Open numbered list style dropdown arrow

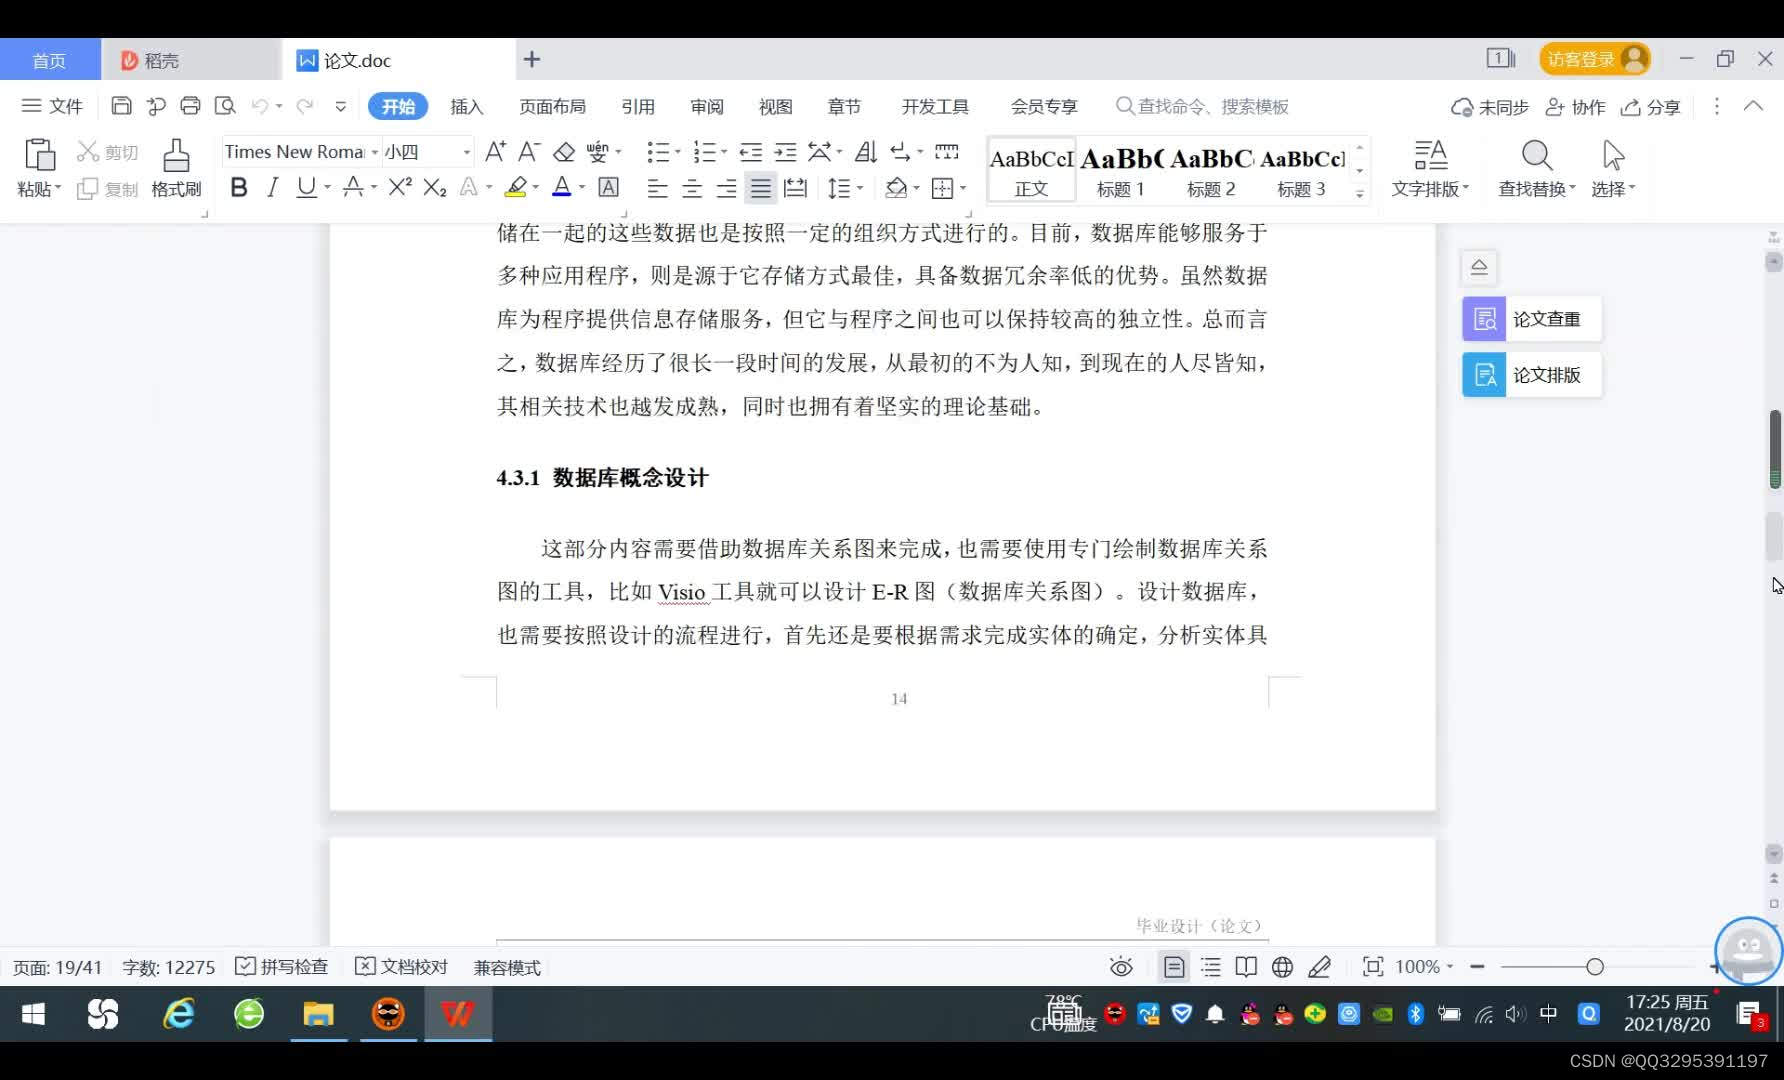tap(724, 152)
